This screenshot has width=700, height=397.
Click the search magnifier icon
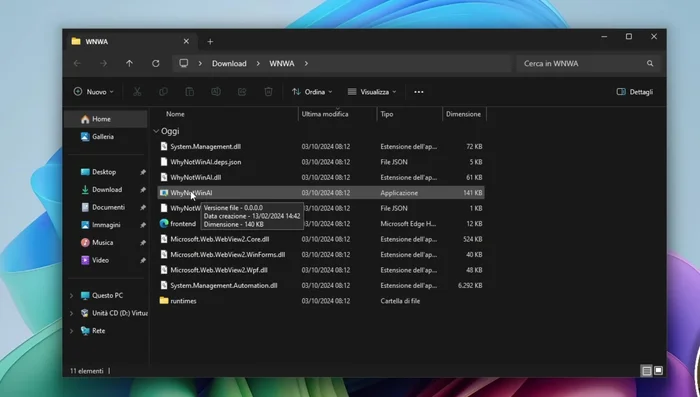pyautogui.click(x=650, y=63)
